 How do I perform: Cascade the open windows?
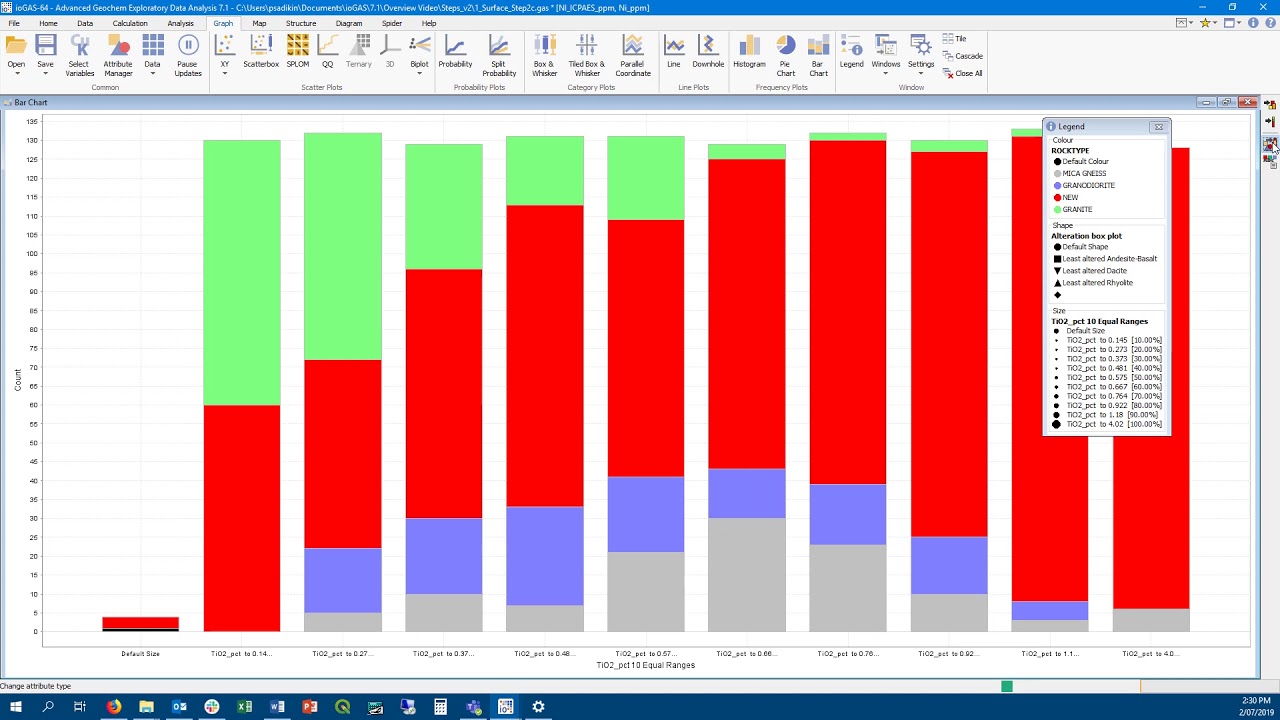(x=962, y=56)
